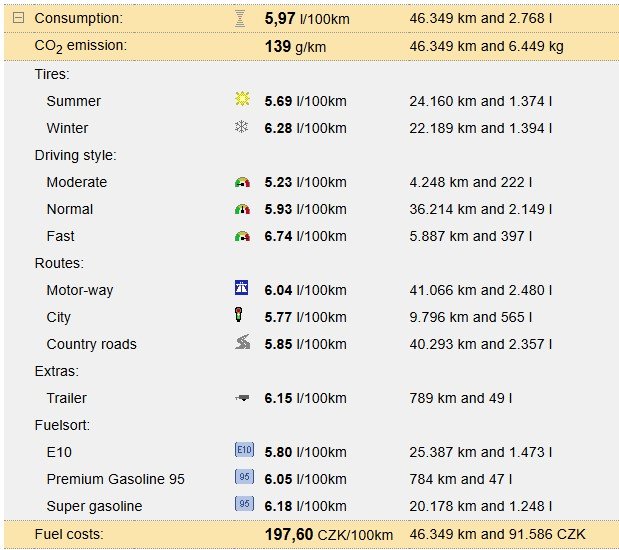Click 41.066 km and 2.480 l

pyautogui.click(x=480, y=290)
